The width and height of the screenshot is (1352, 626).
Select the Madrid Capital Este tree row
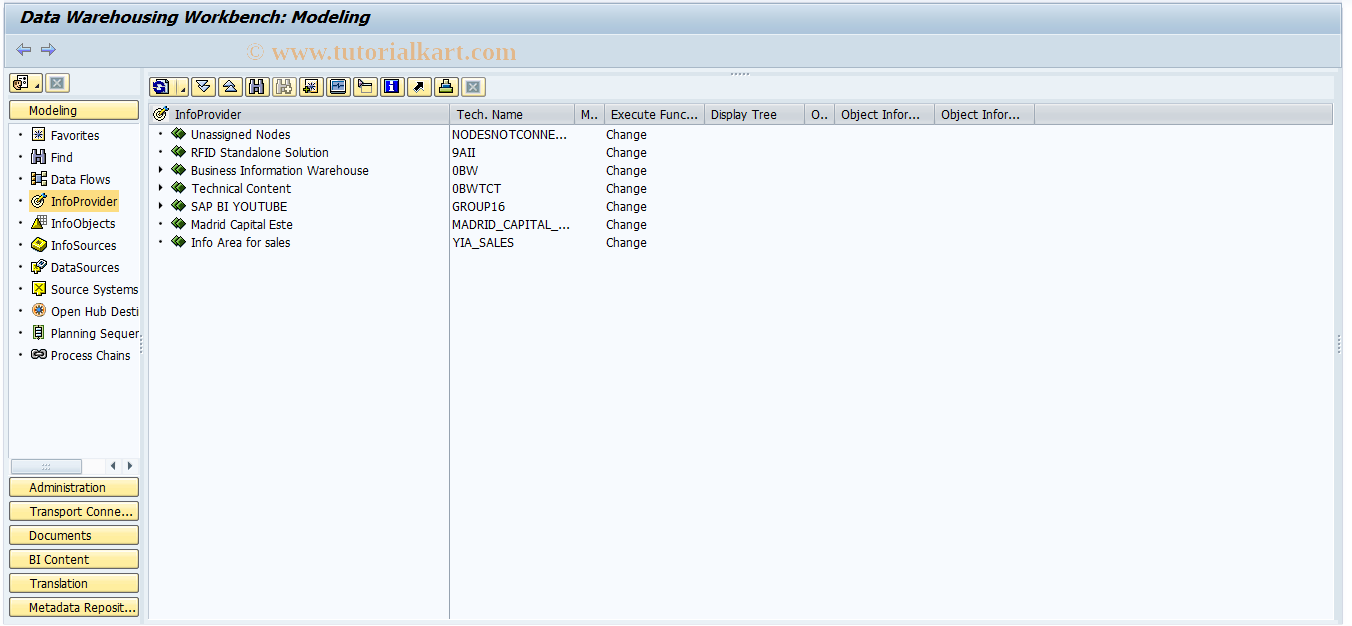(241, 224)
